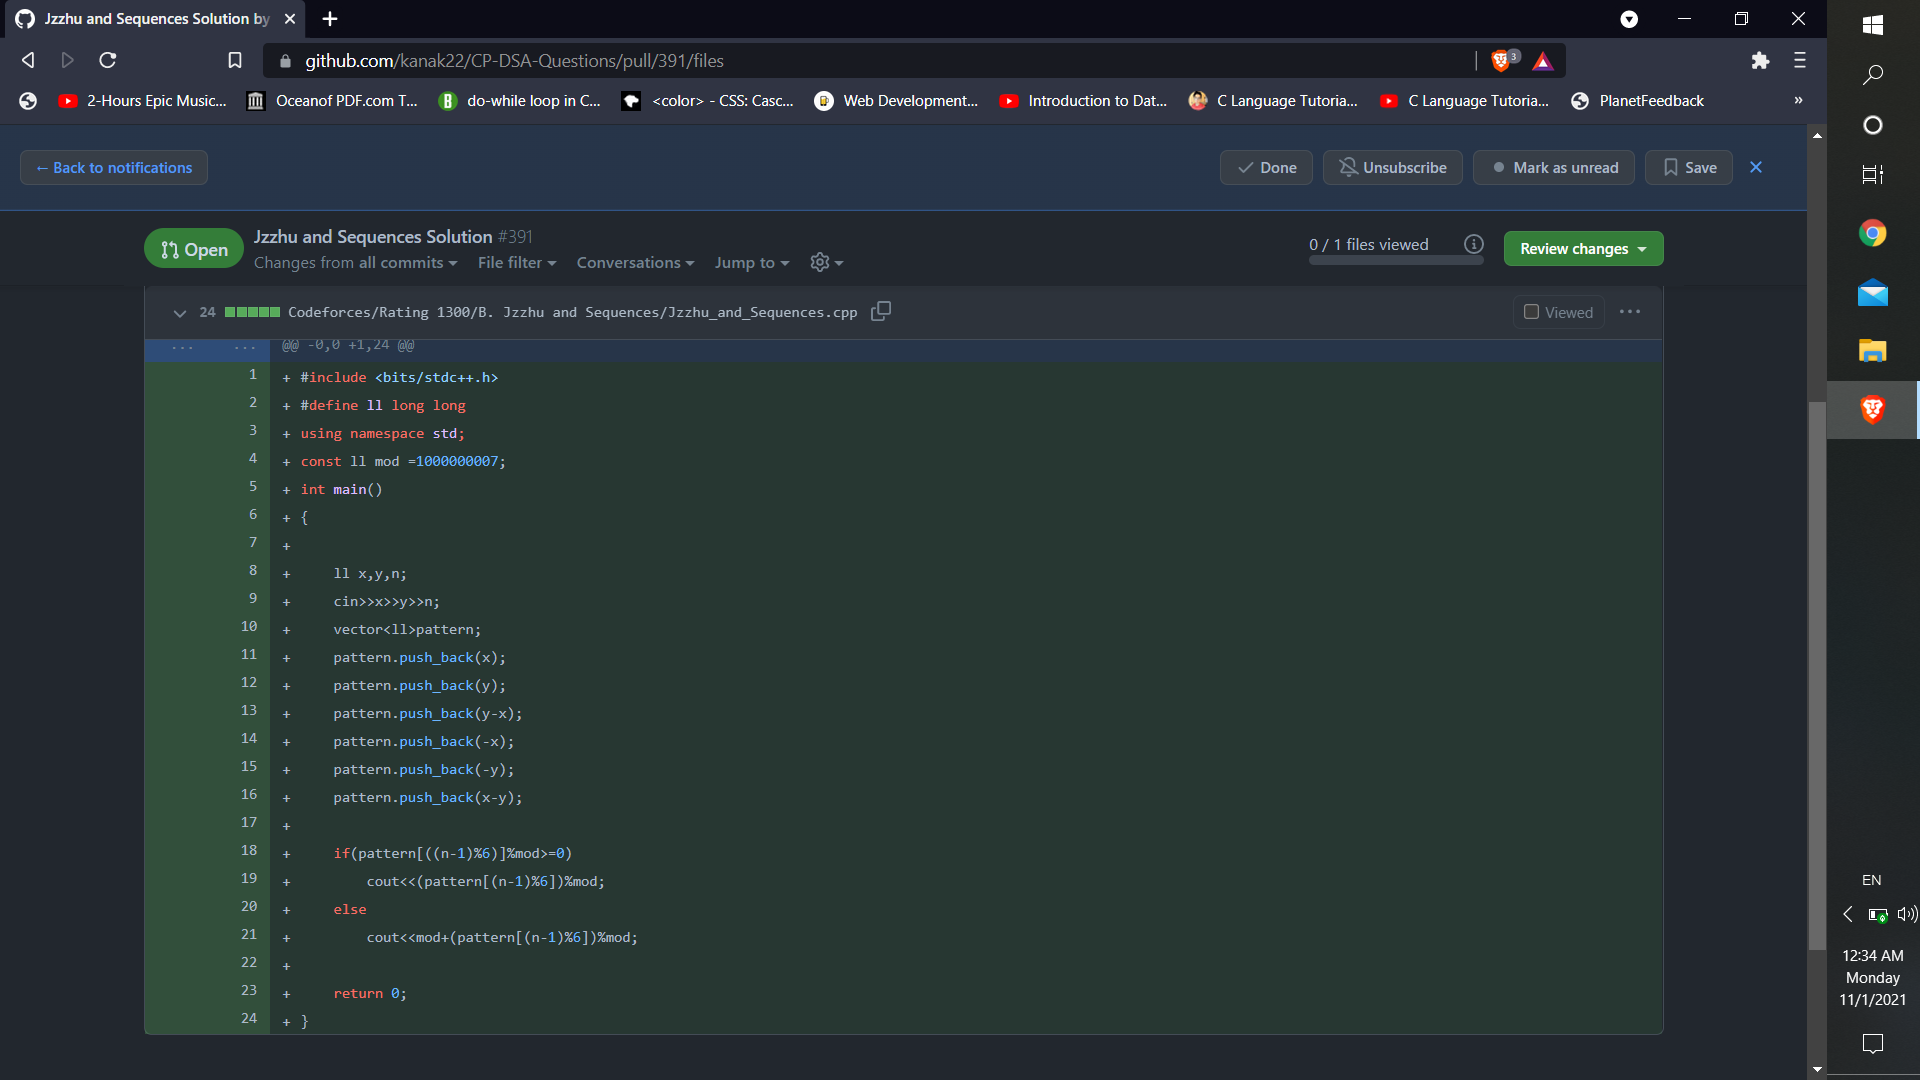
Task: Open the Jump to menu
Action: click(x=752, y=262)
